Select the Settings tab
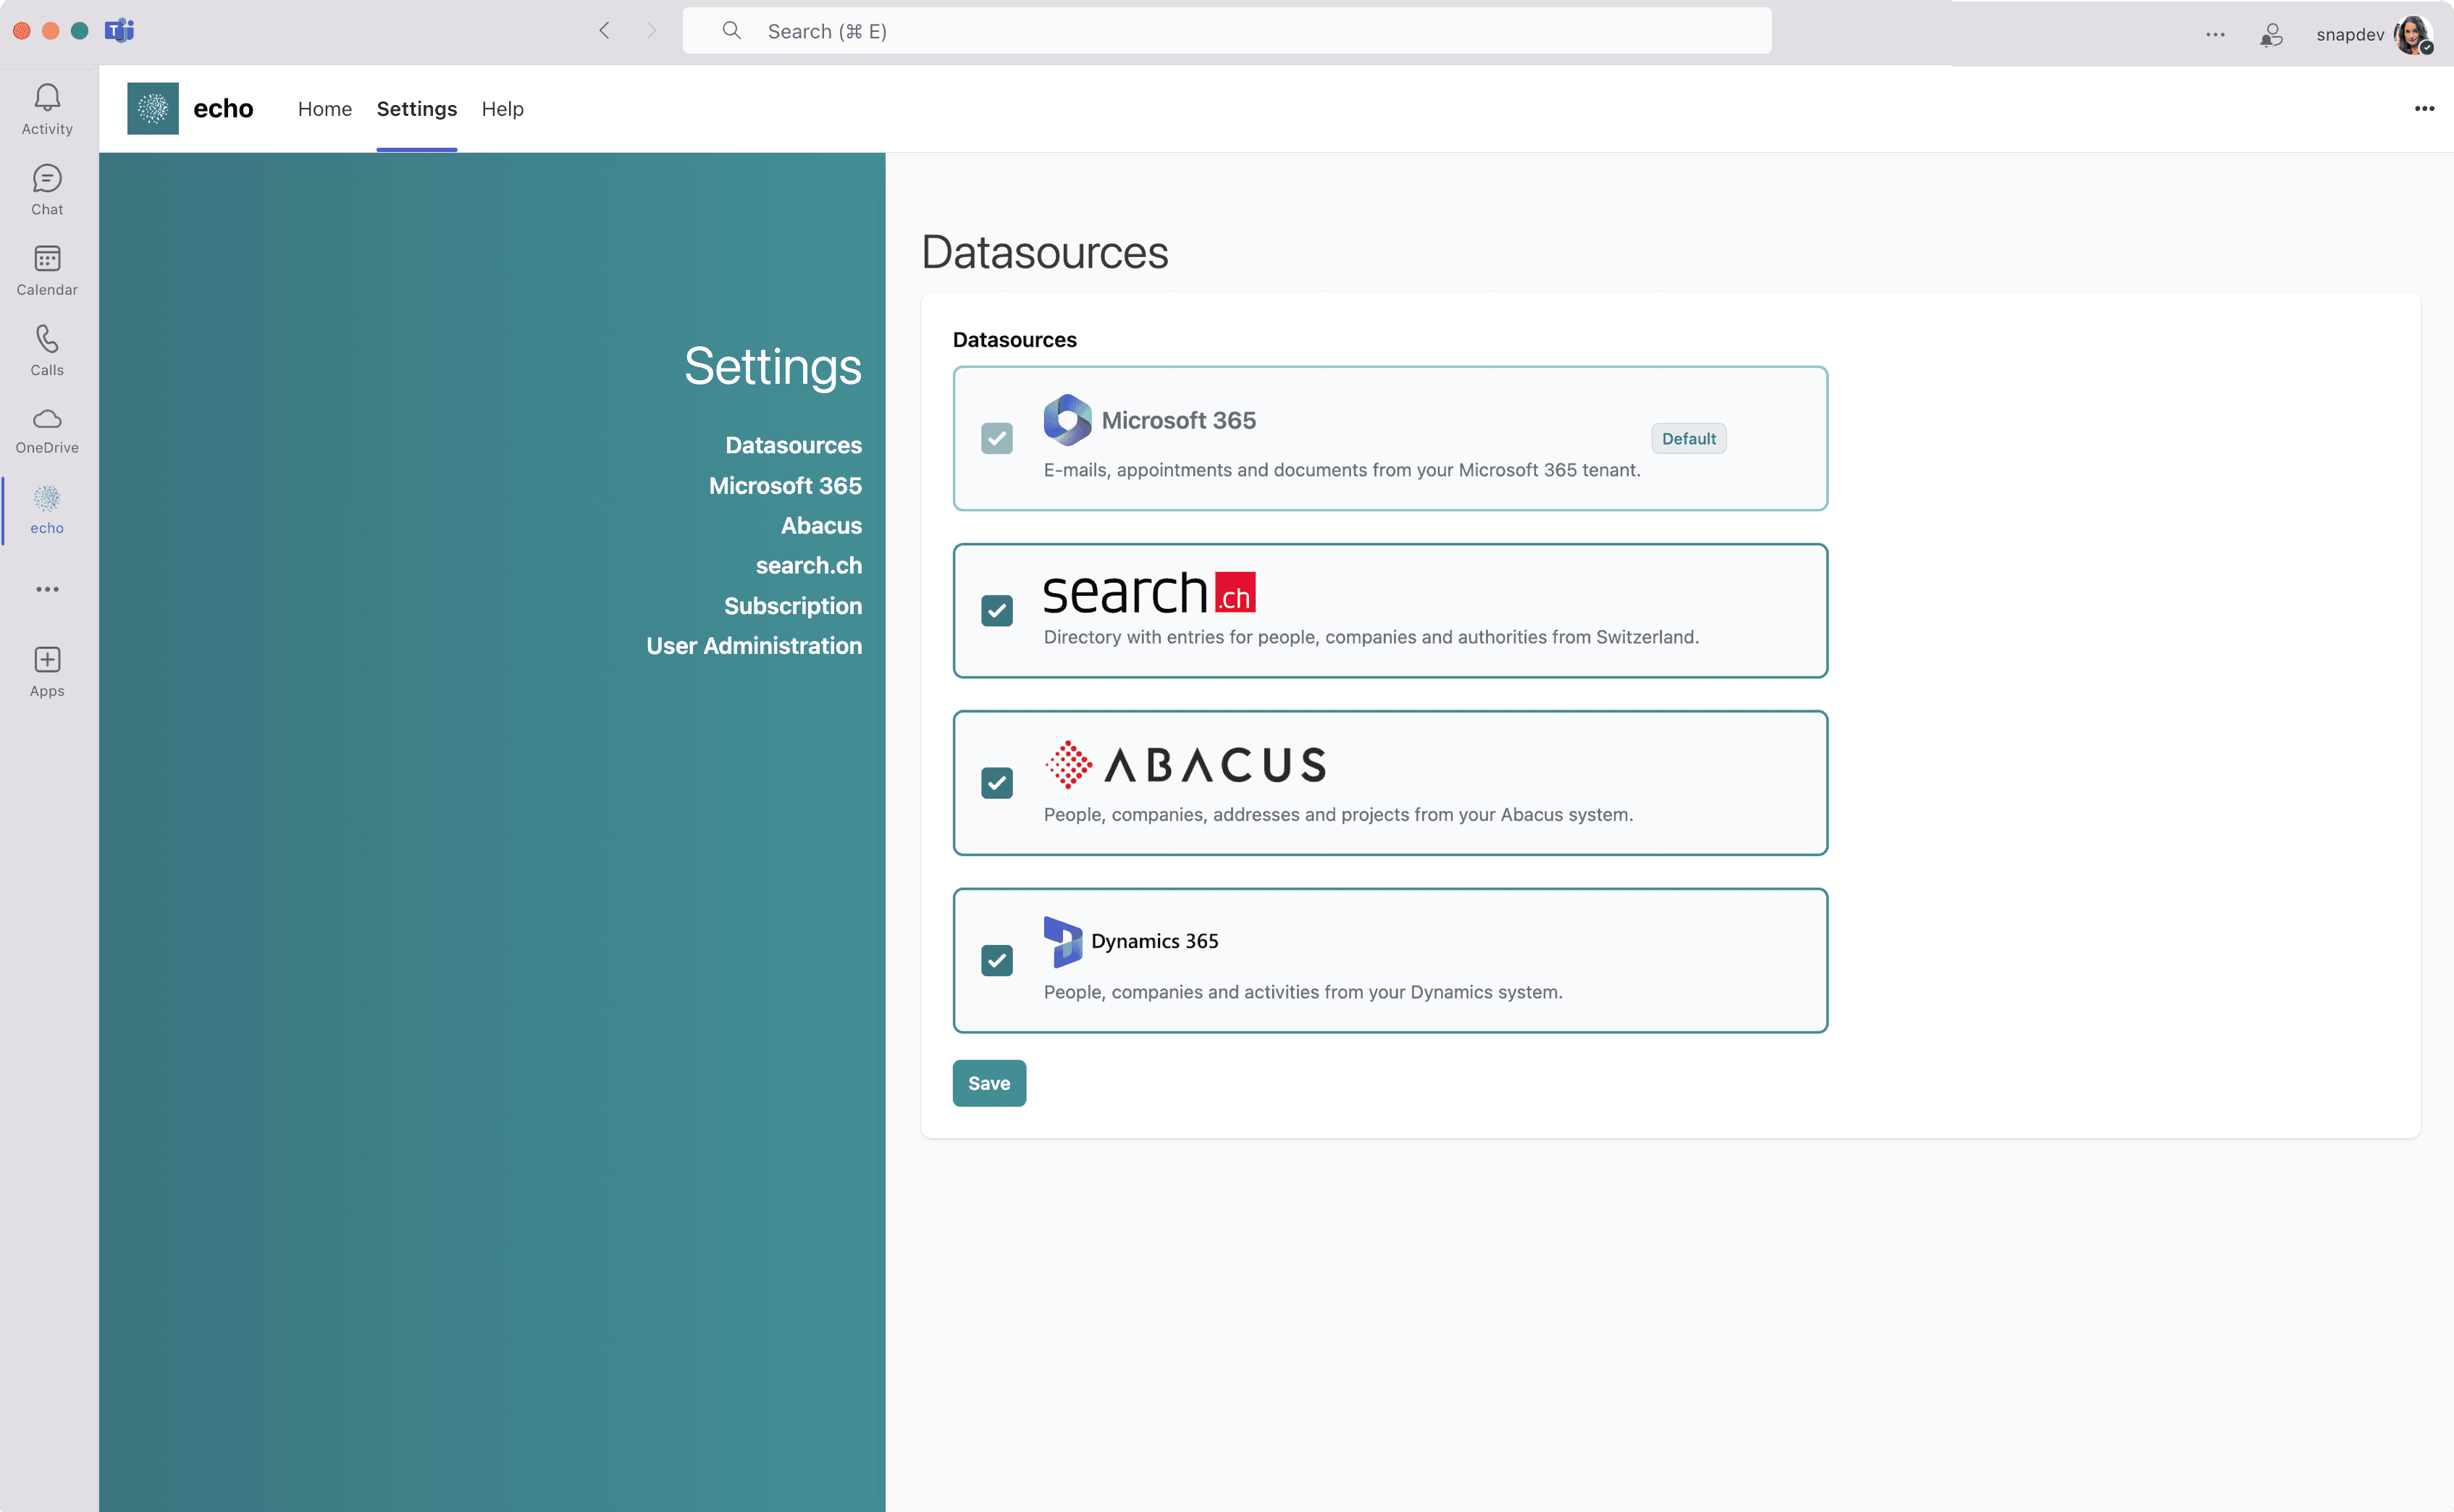 click(417, 108)
